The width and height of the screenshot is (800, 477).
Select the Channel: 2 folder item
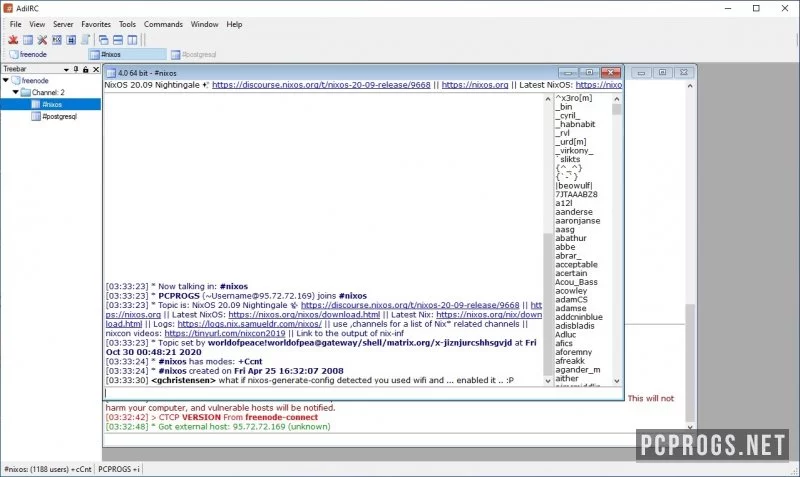48,92
